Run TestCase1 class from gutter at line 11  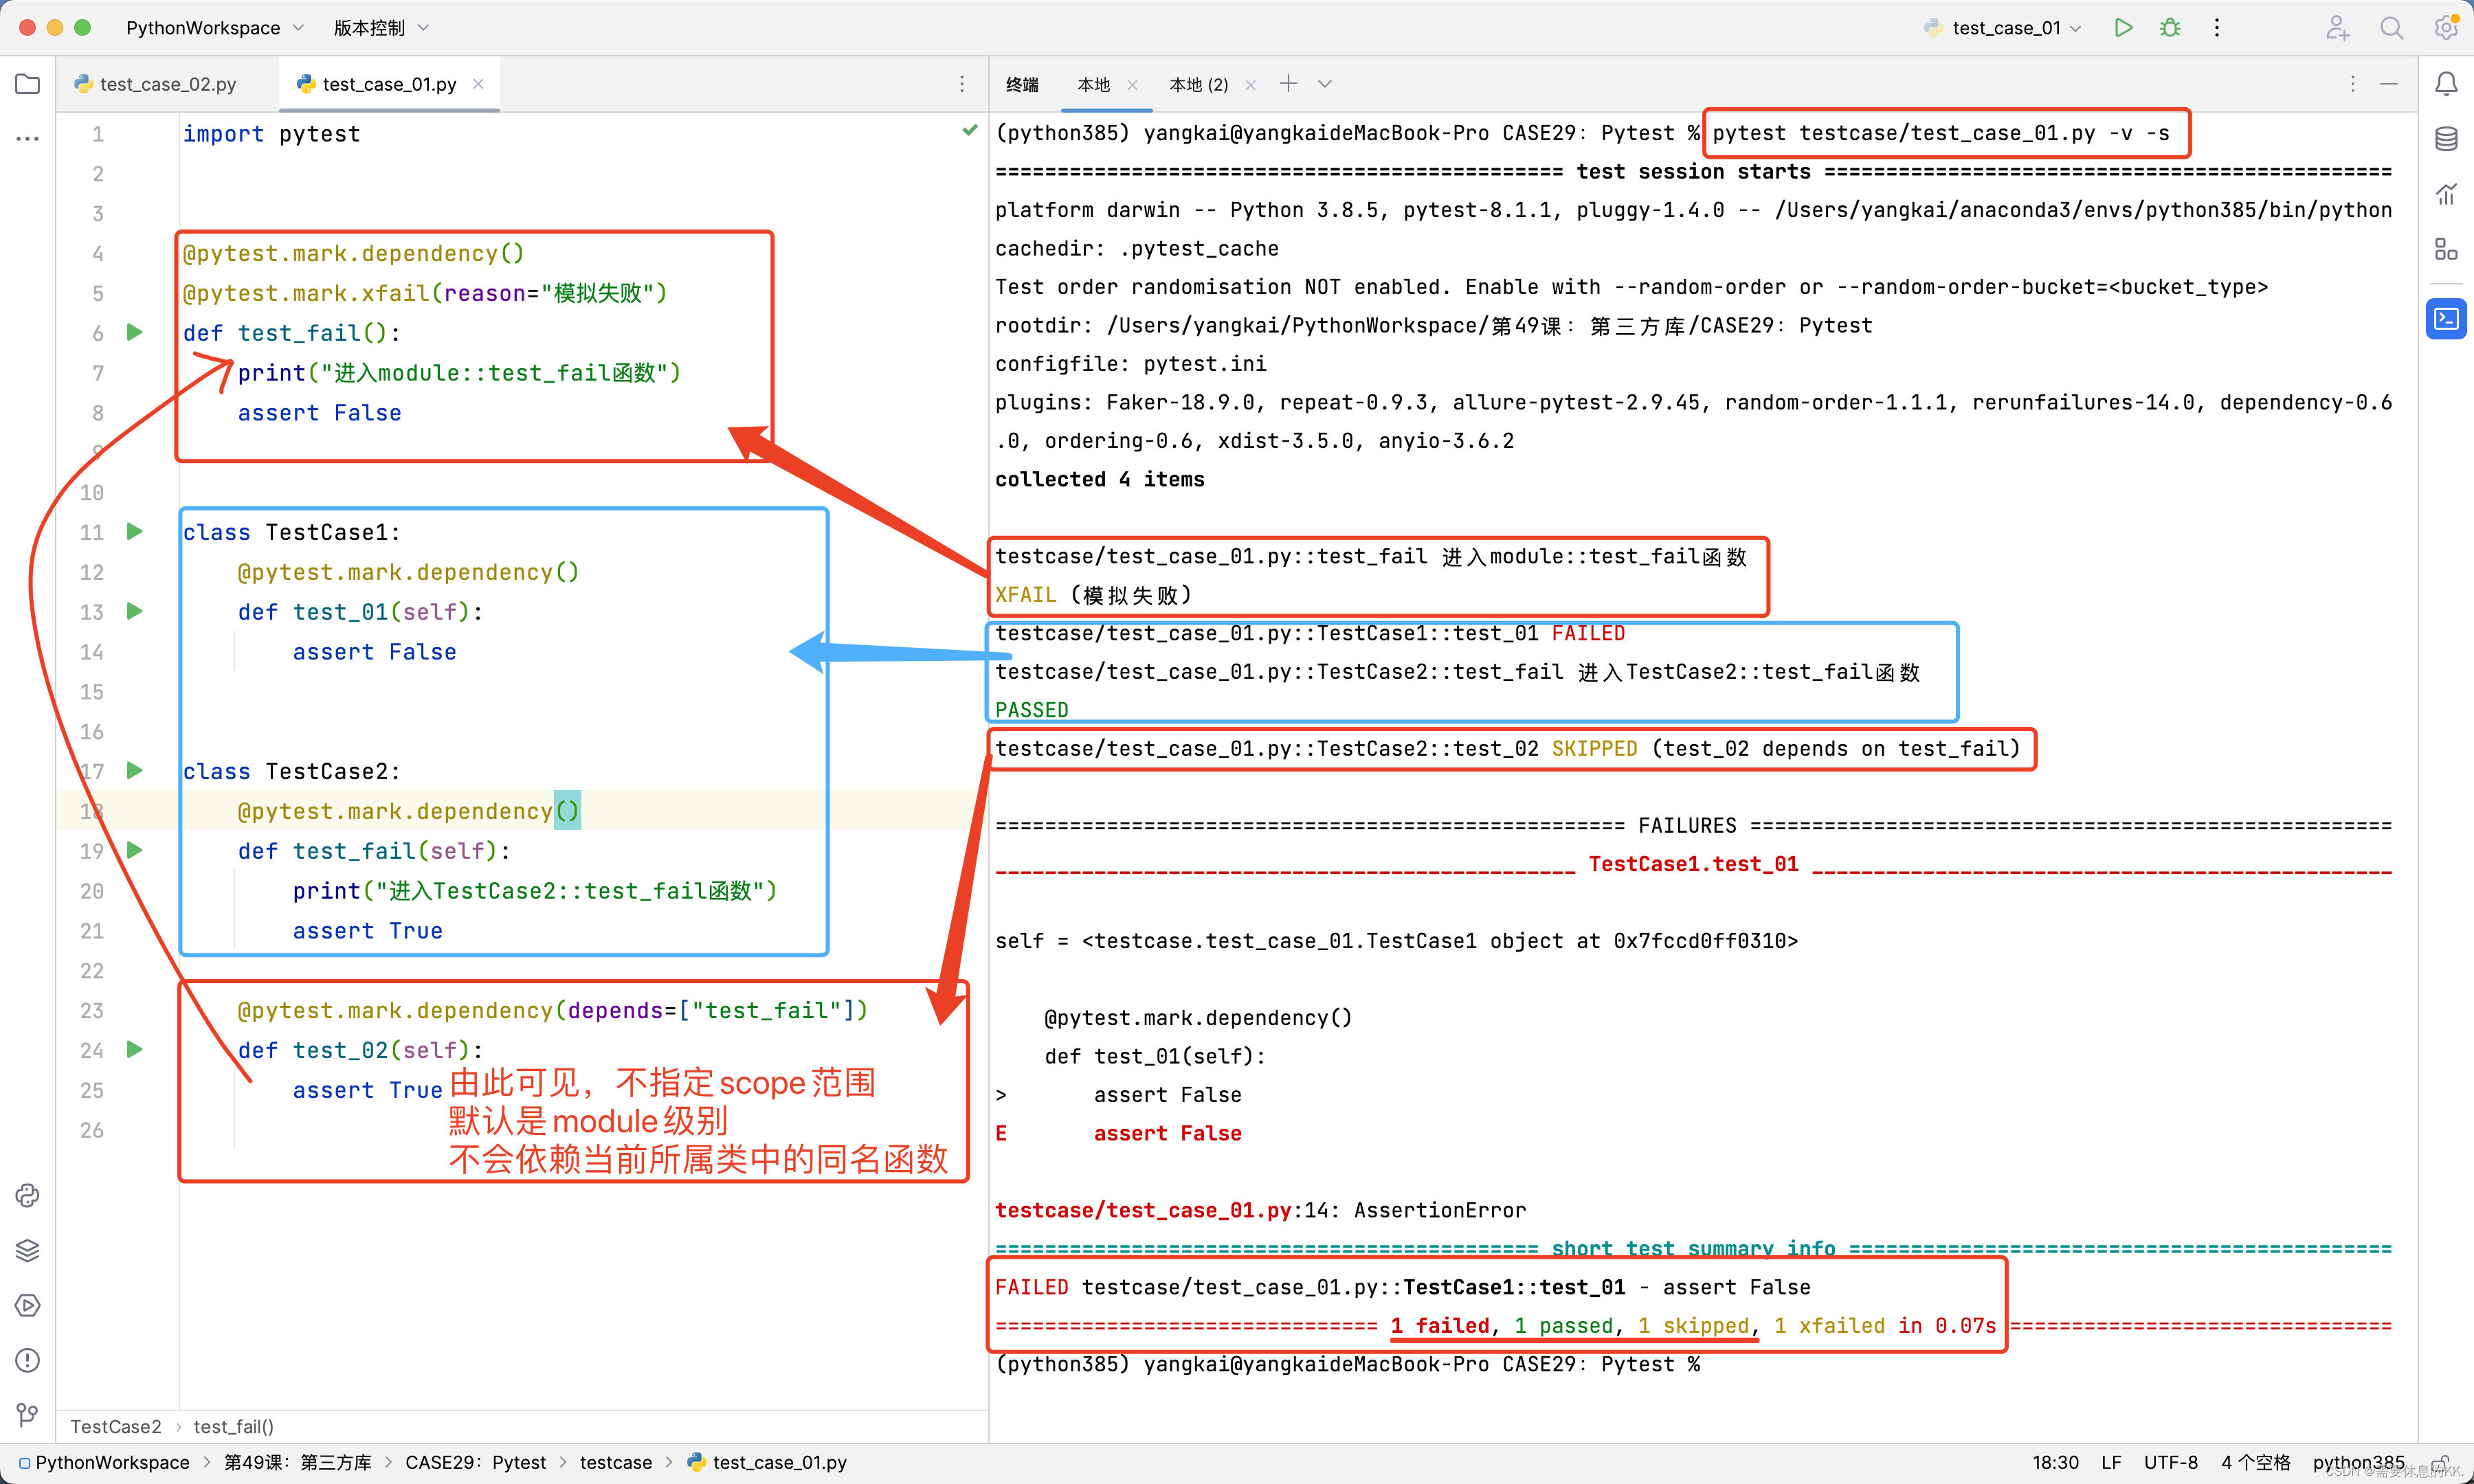(135, 531)
